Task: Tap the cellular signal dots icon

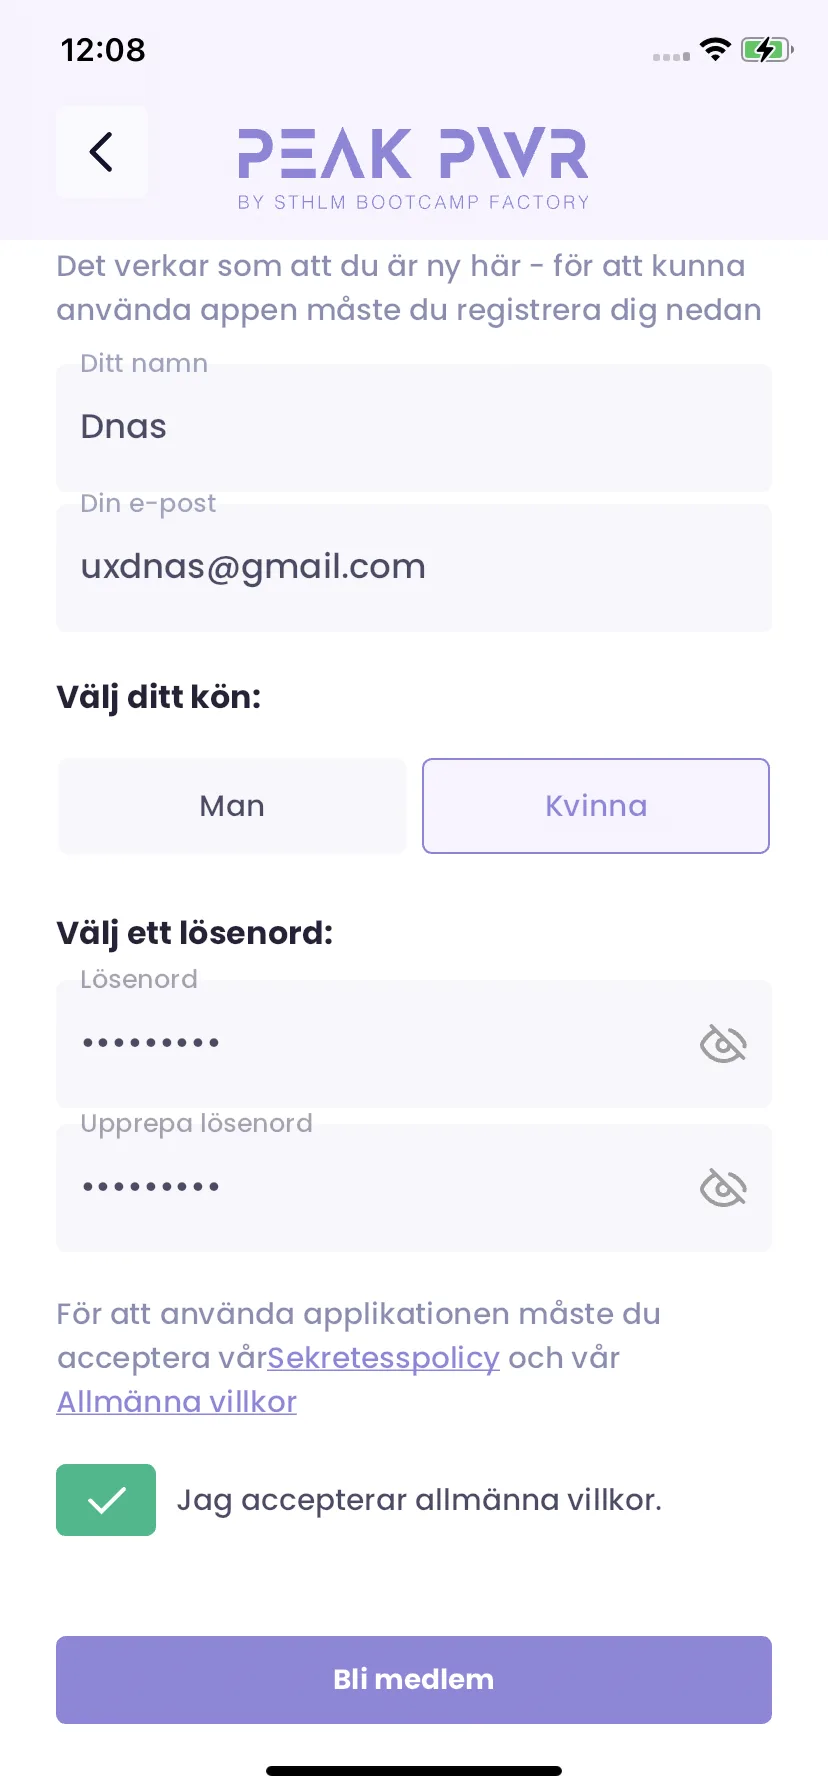Action: pos(671,56)
